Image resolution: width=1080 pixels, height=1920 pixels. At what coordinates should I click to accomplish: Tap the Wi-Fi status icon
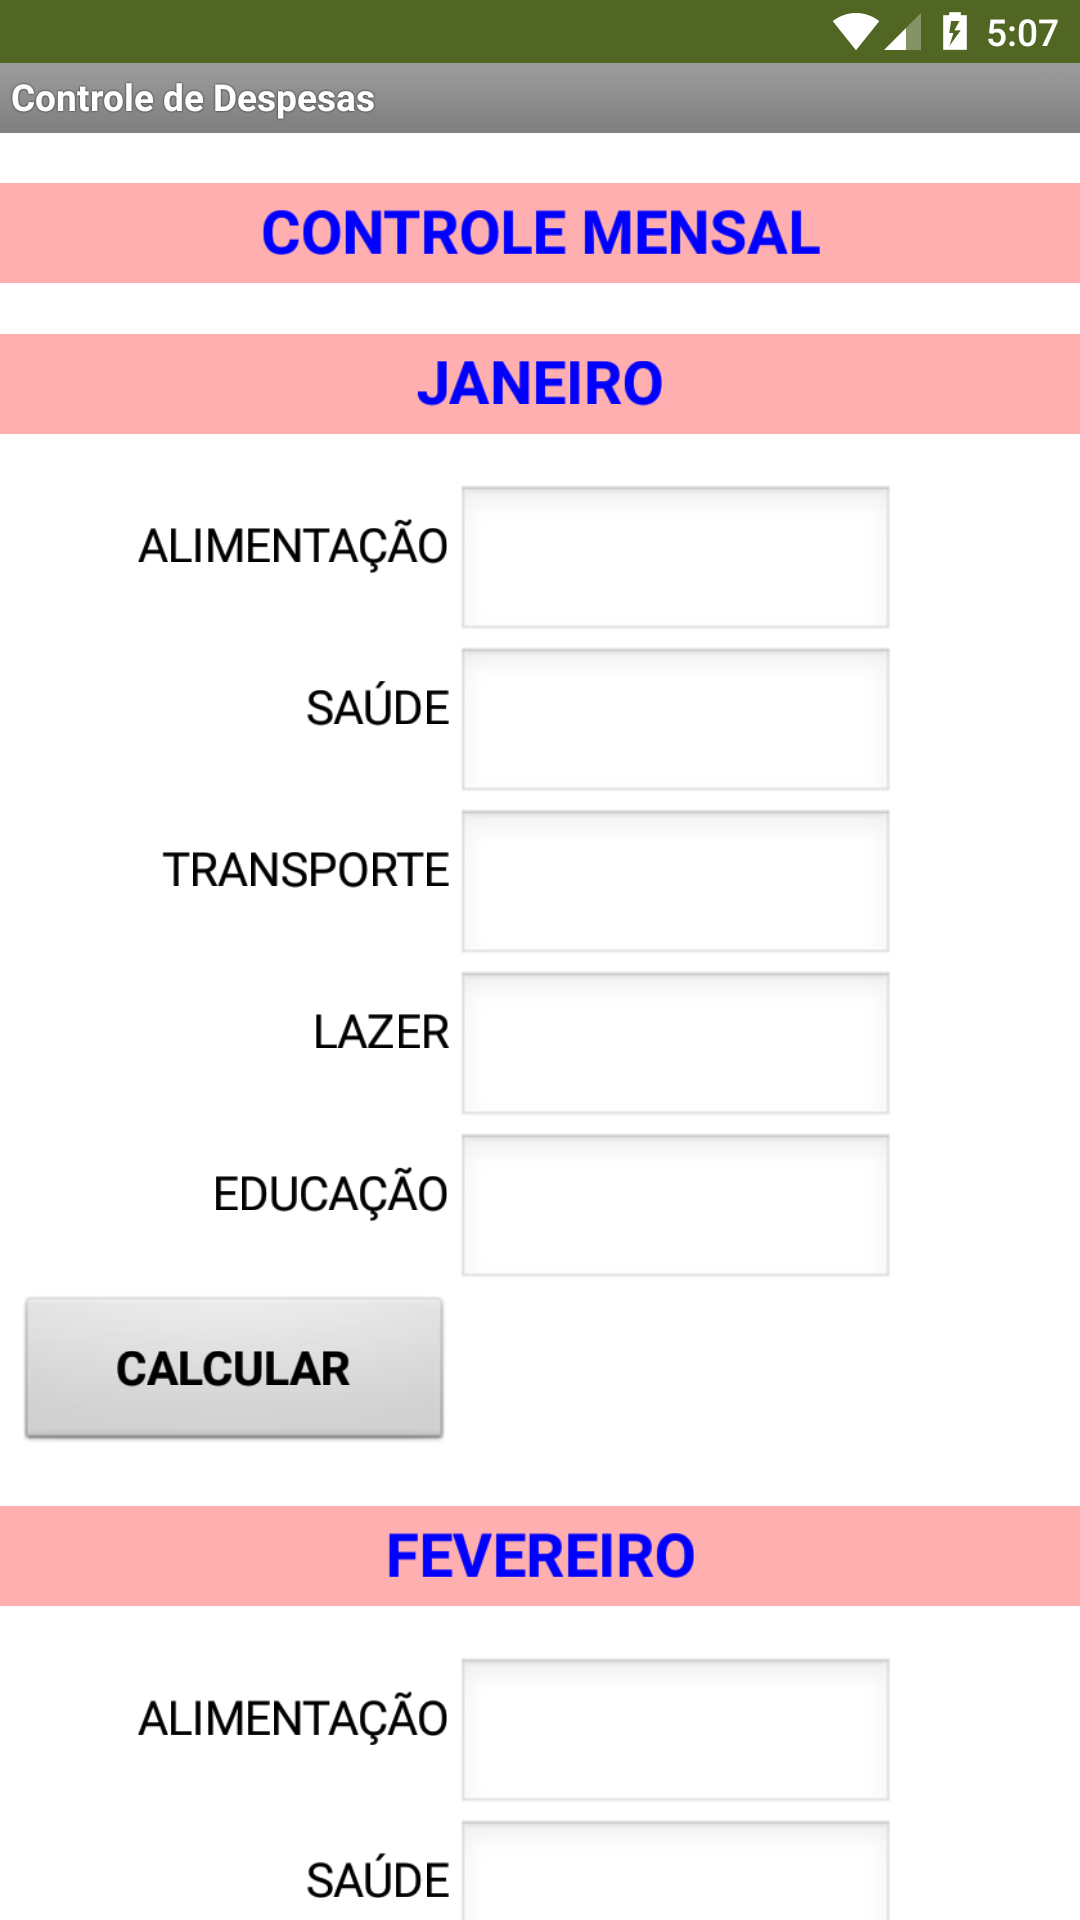pyautogui.click(x=855, y=32)
